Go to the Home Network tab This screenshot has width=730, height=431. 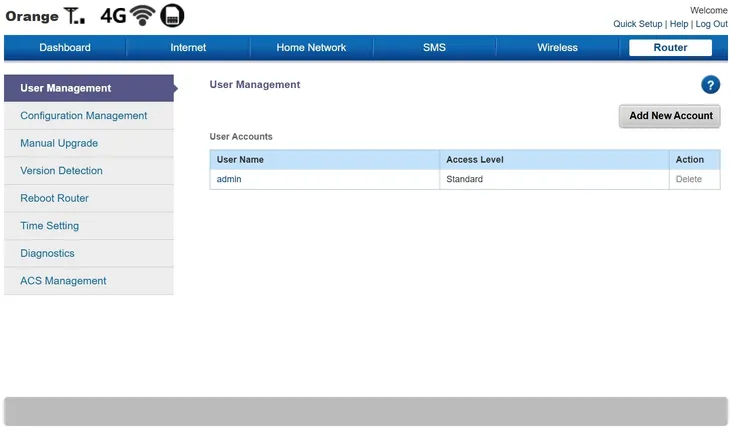[x=311, y=48]
